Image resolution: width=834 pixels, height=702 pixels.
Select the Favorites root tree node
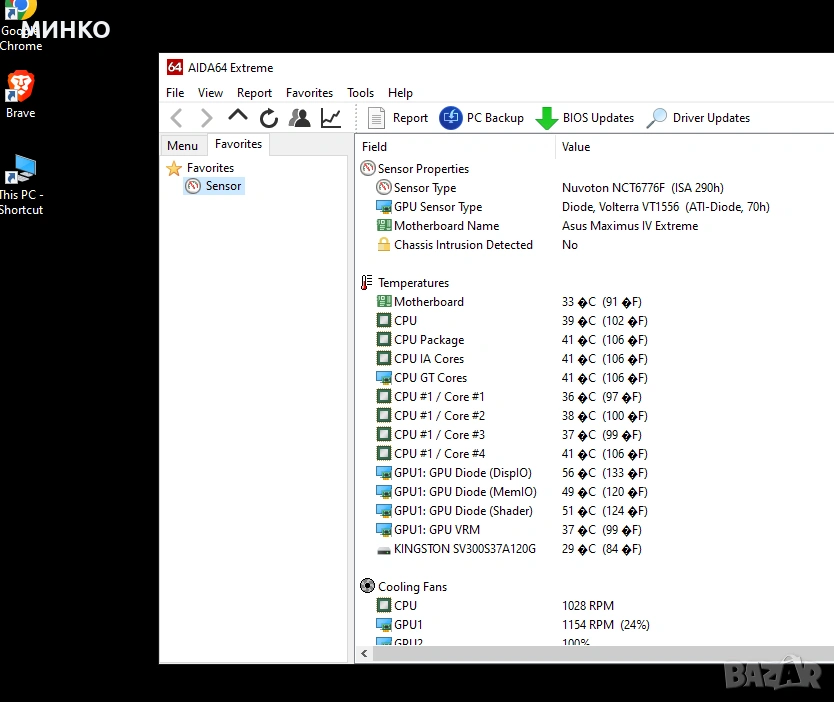coord(210,168)
